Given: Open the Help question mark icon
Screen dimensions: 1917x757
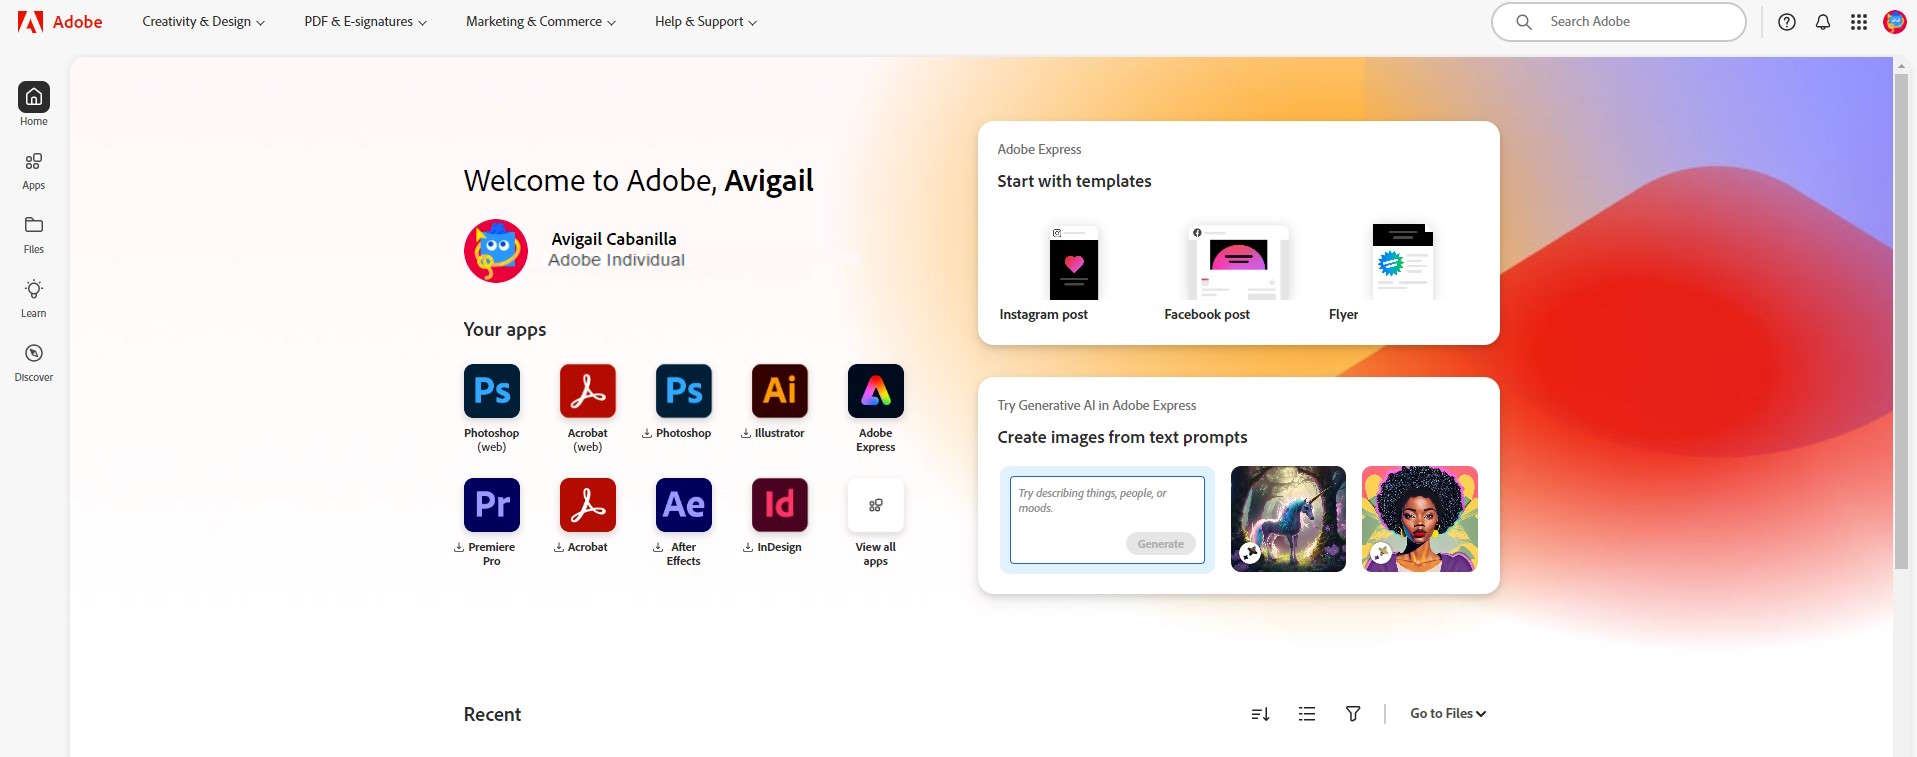Looking at the screenshot, I should tap(1787, 22).
